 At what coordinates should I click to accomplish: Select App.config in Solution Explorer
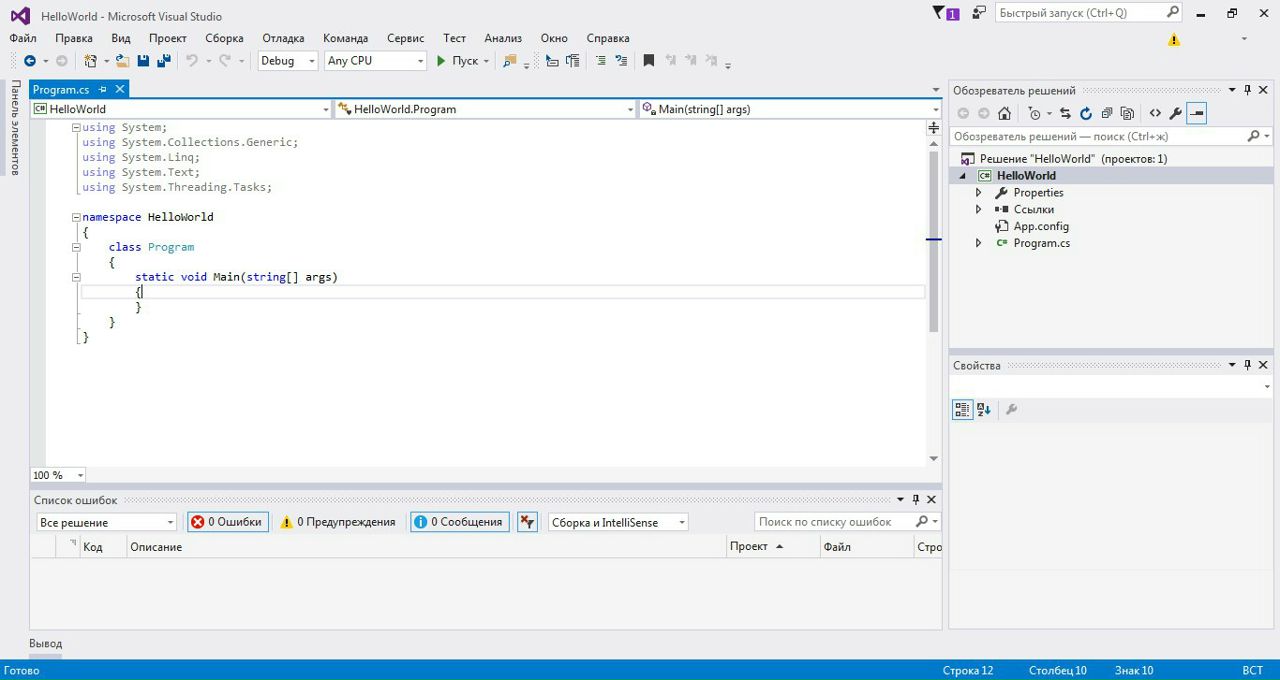point(1040,226)
